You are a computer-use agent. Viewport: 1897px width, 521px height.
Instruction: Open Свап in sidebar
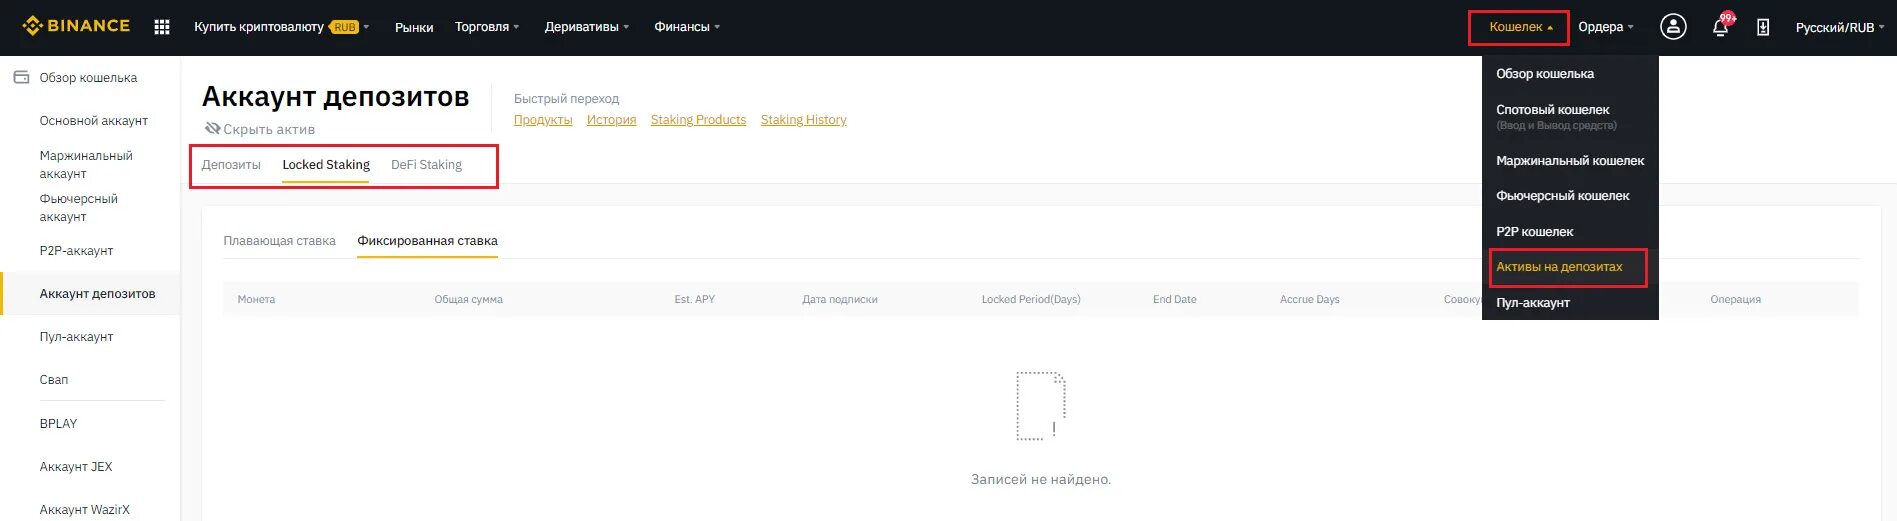point(54,379)
